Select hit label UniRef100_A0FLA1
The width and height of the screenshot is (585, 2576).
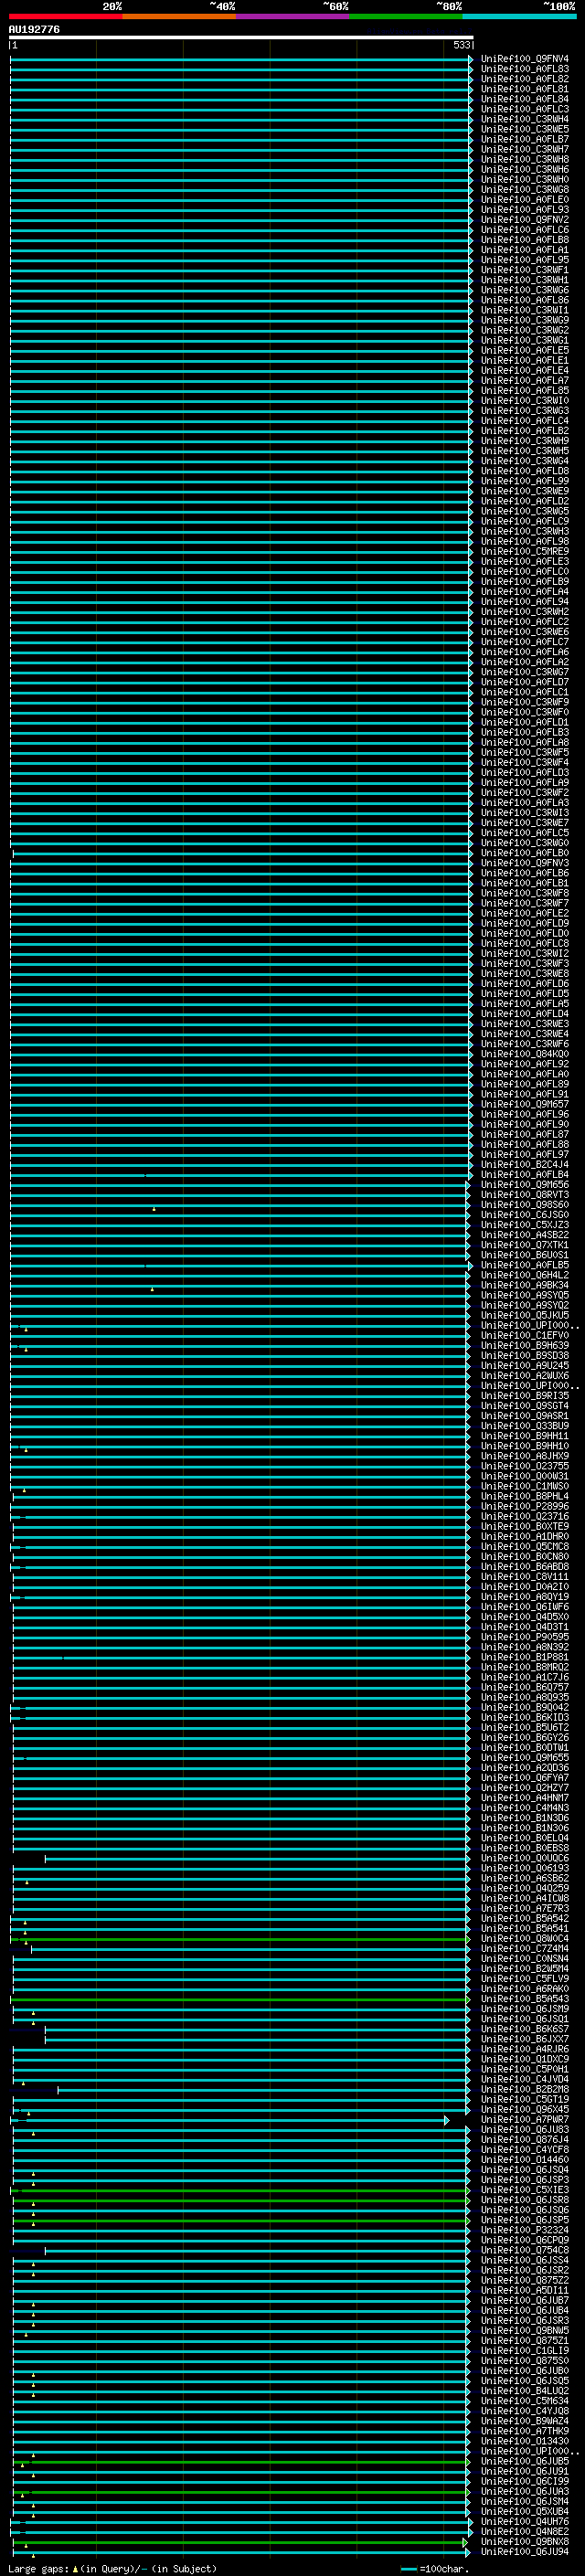(525, 250)
